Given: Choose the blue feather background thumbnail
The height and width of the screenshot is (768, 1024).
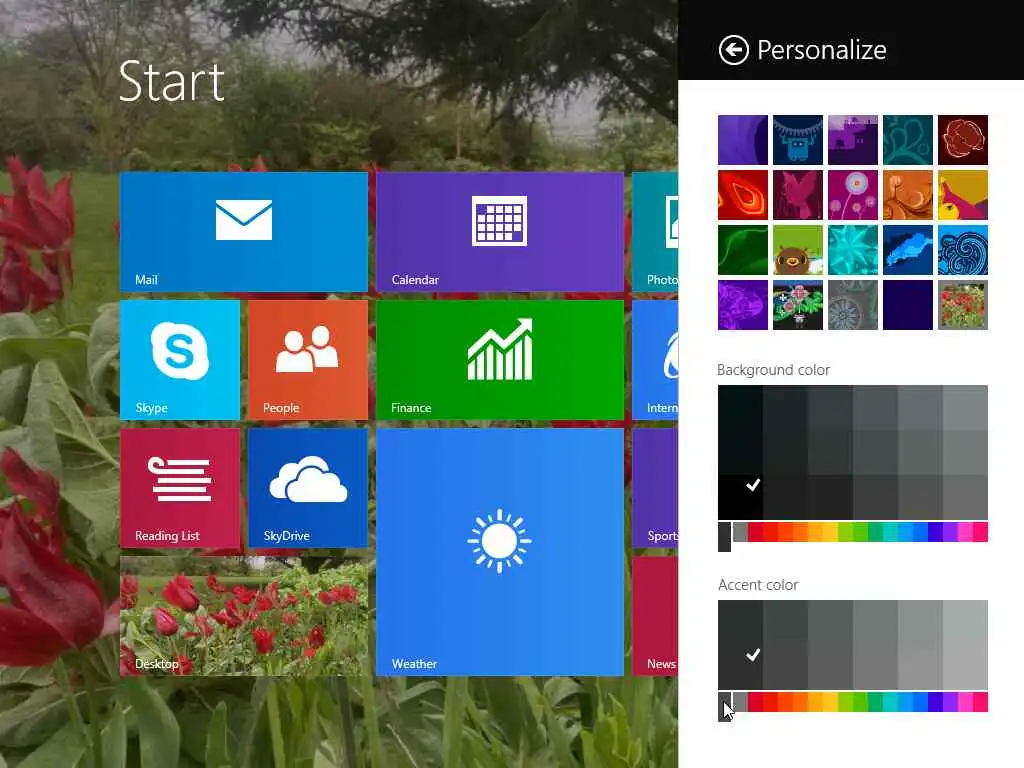Looking at the screenshot, I should [908, 250].
